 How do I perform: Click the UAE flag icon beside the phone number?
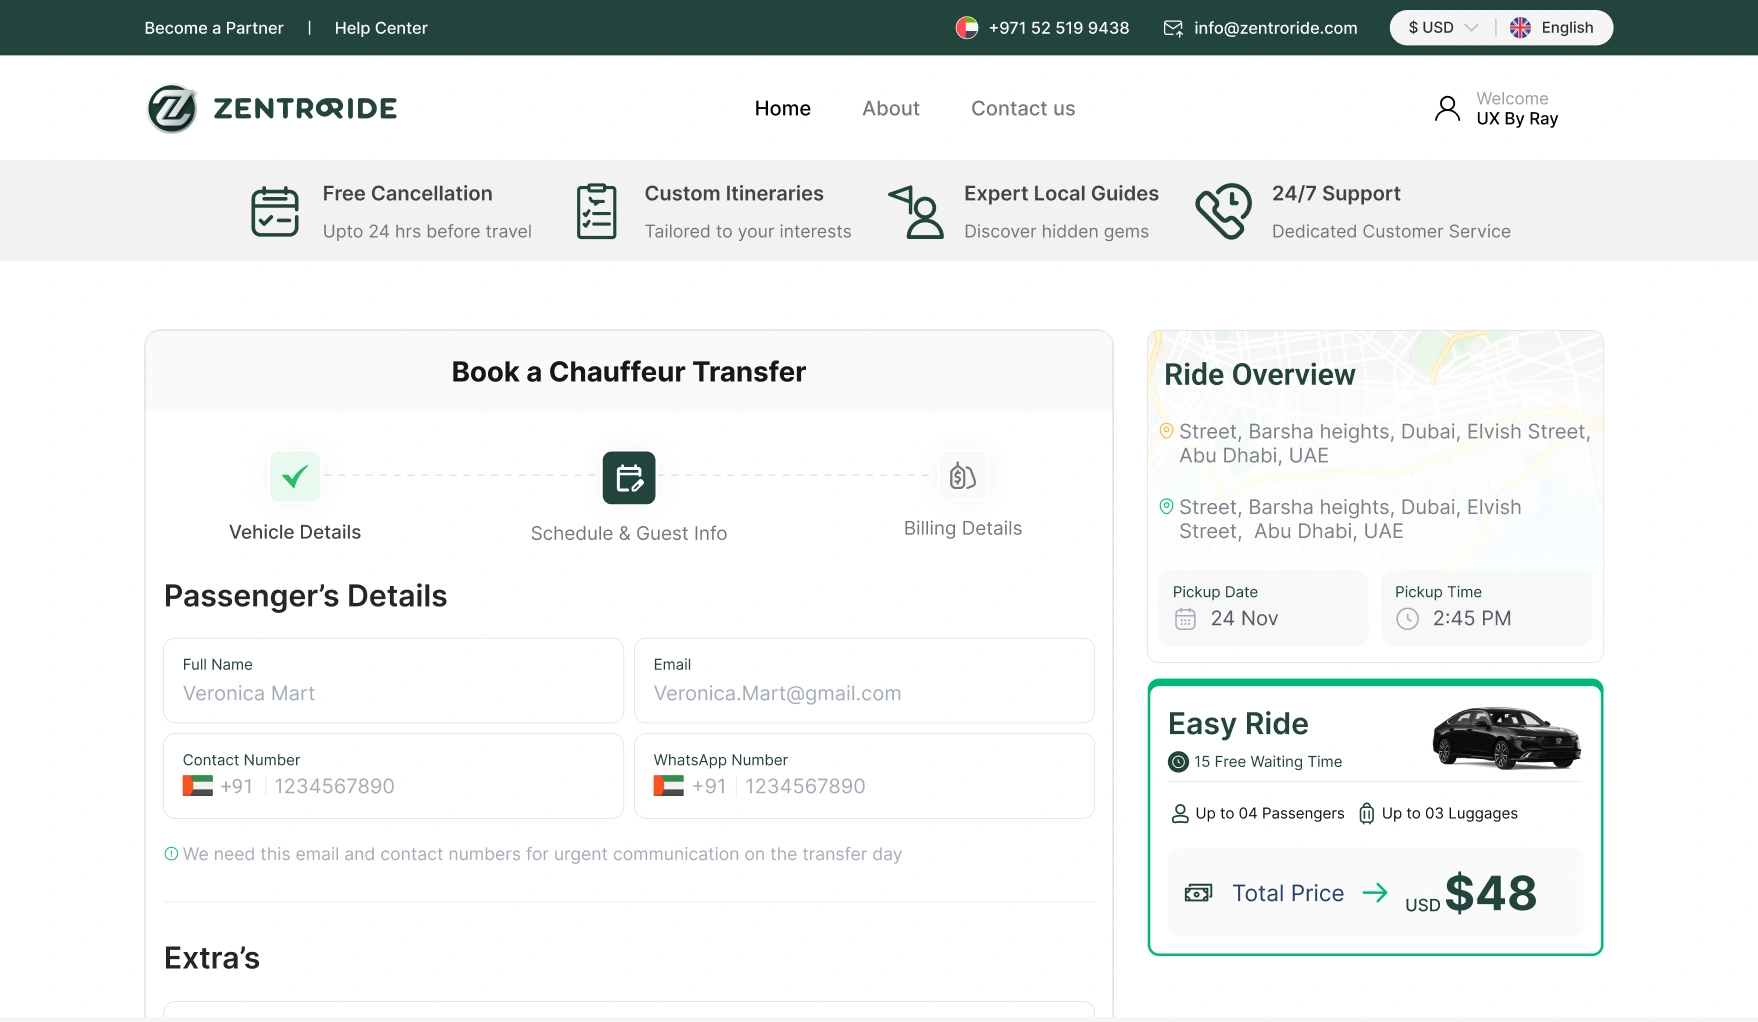(x=967, y=28)
